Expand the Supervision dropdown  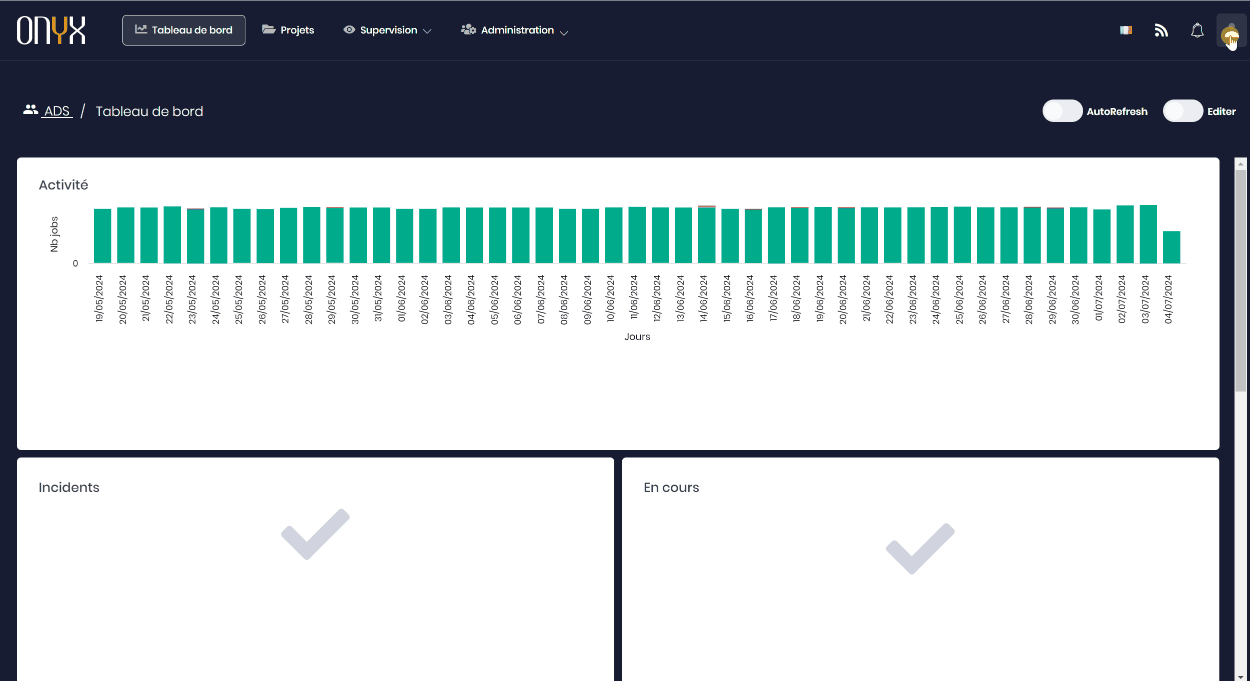point(387,30)
